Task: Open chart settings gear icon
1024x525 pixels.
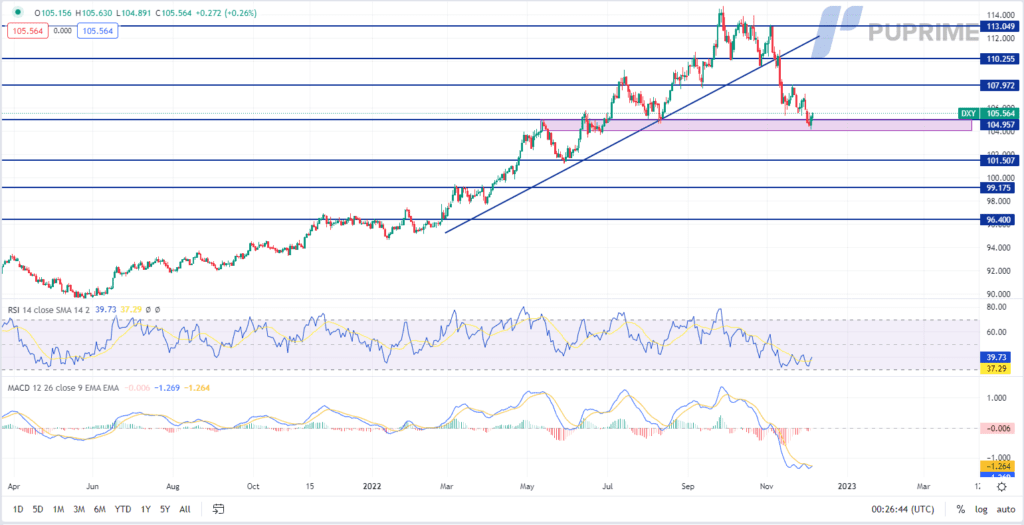Action: tap(1001, 486)
